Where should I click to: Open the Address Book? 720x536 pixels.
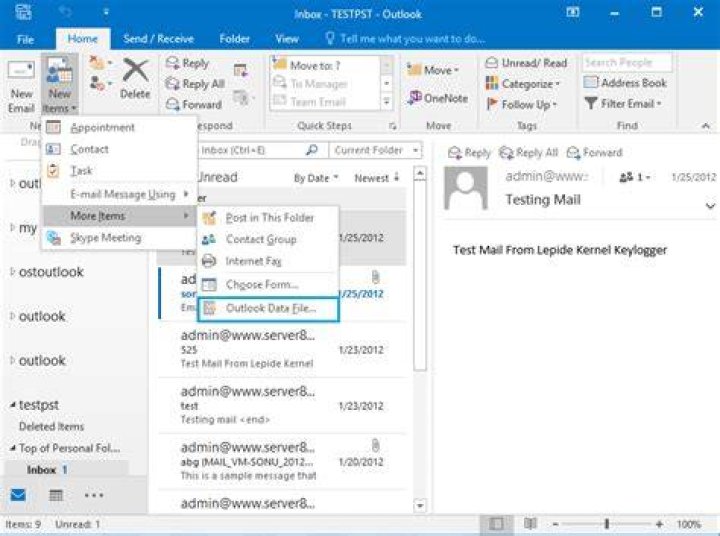(625, 83)
